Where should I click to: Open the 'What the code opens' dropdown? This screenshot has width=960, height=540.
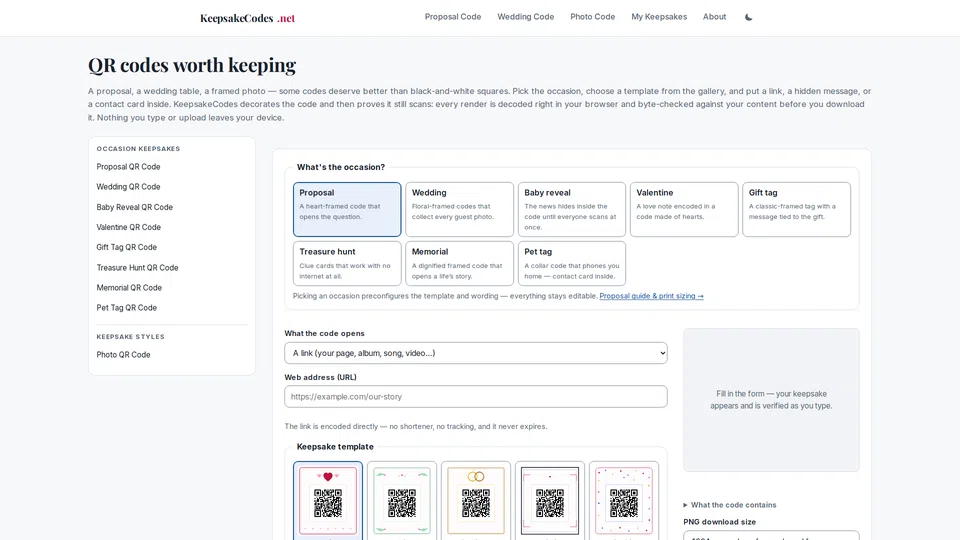(476, 353)
